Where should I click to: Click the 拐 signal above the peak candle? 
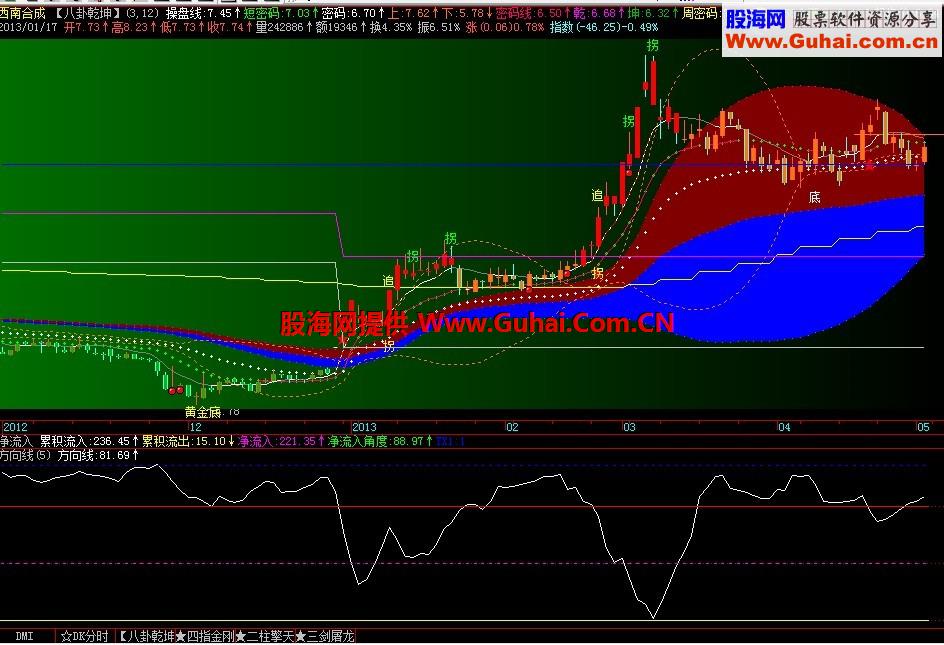coord(653,45)
